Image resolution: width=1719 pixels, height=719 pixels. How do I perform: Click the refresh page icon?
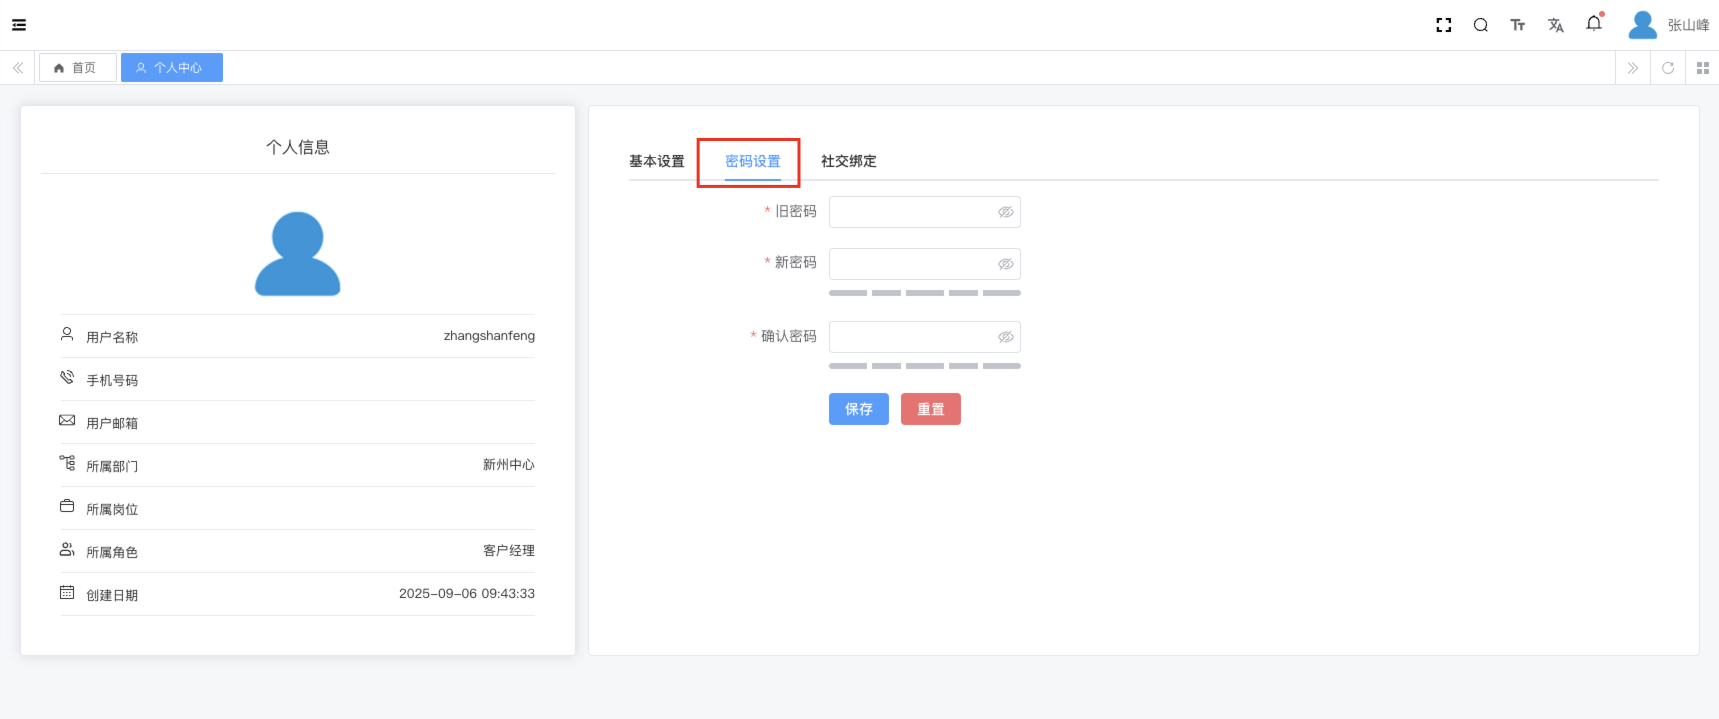1667,68
